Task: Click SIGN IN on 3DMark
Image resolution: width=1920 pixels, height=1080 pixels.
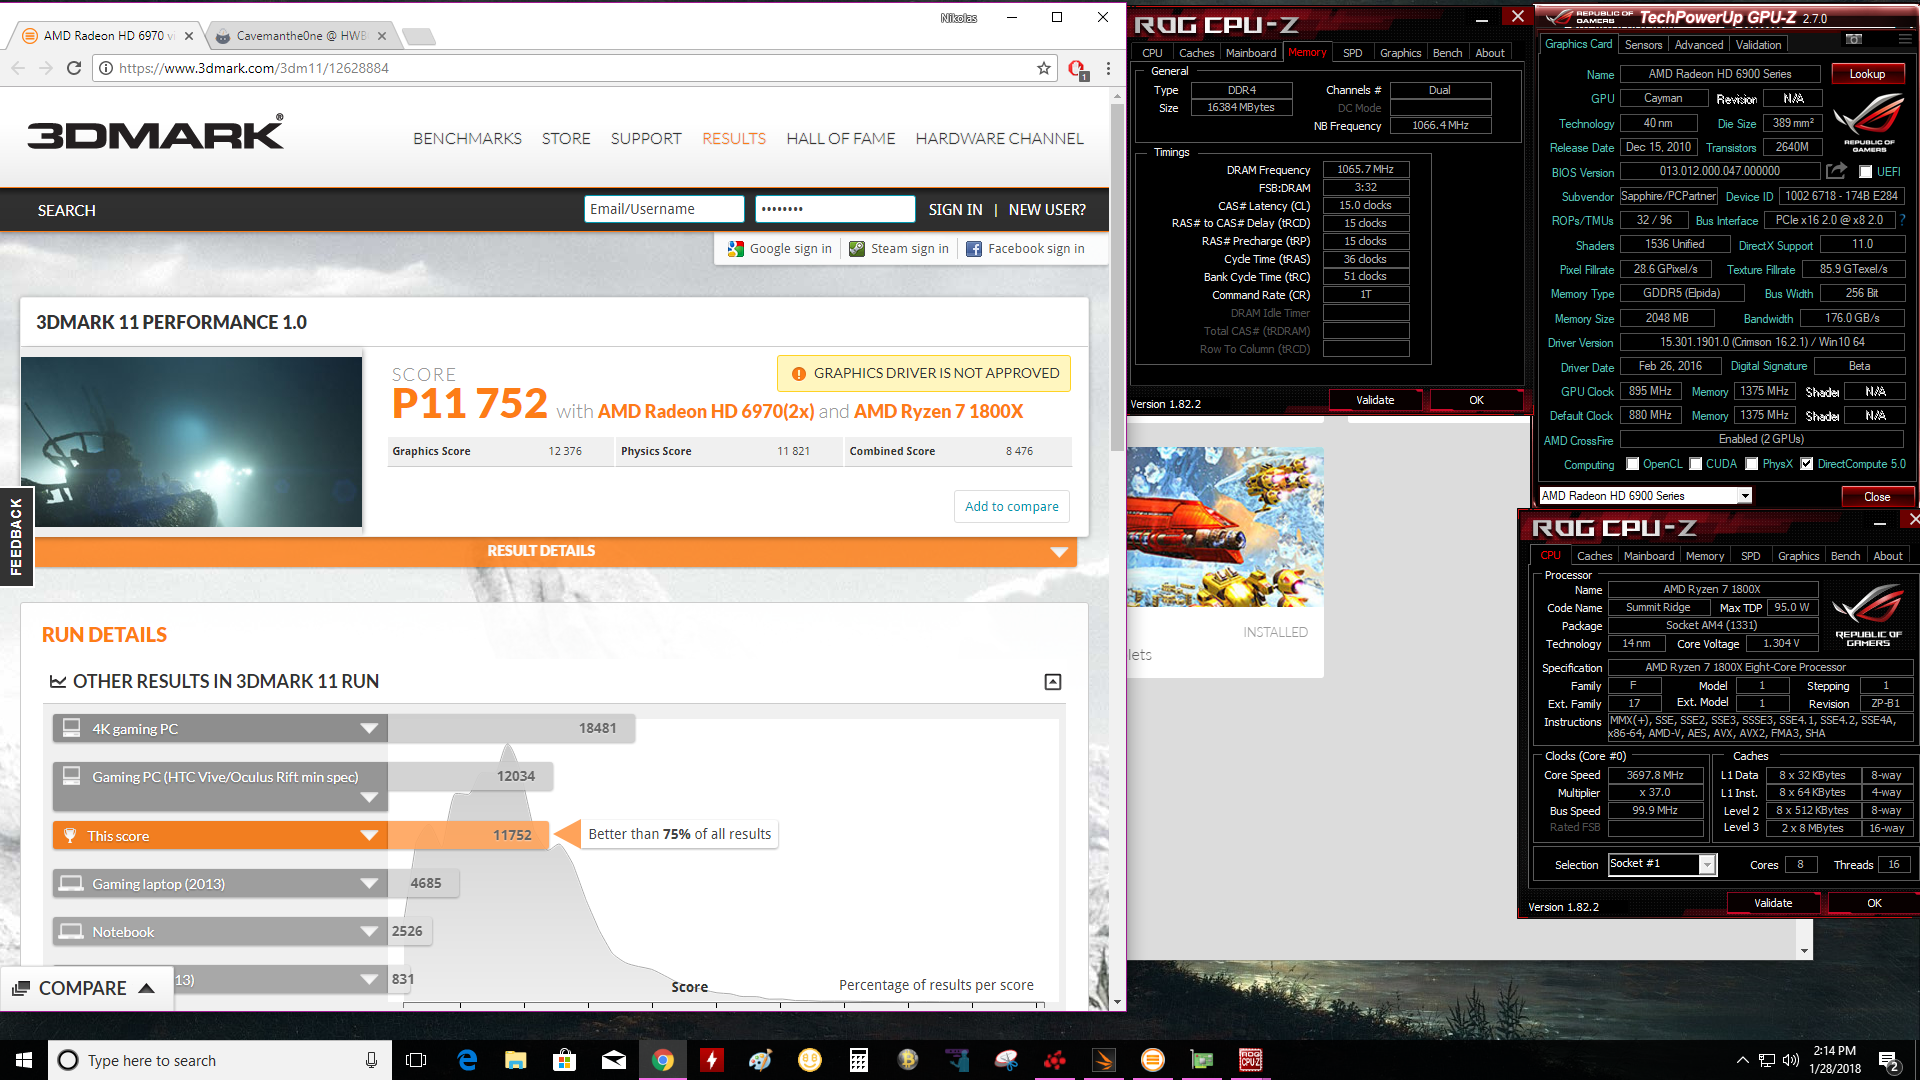Action: [955, 210]
